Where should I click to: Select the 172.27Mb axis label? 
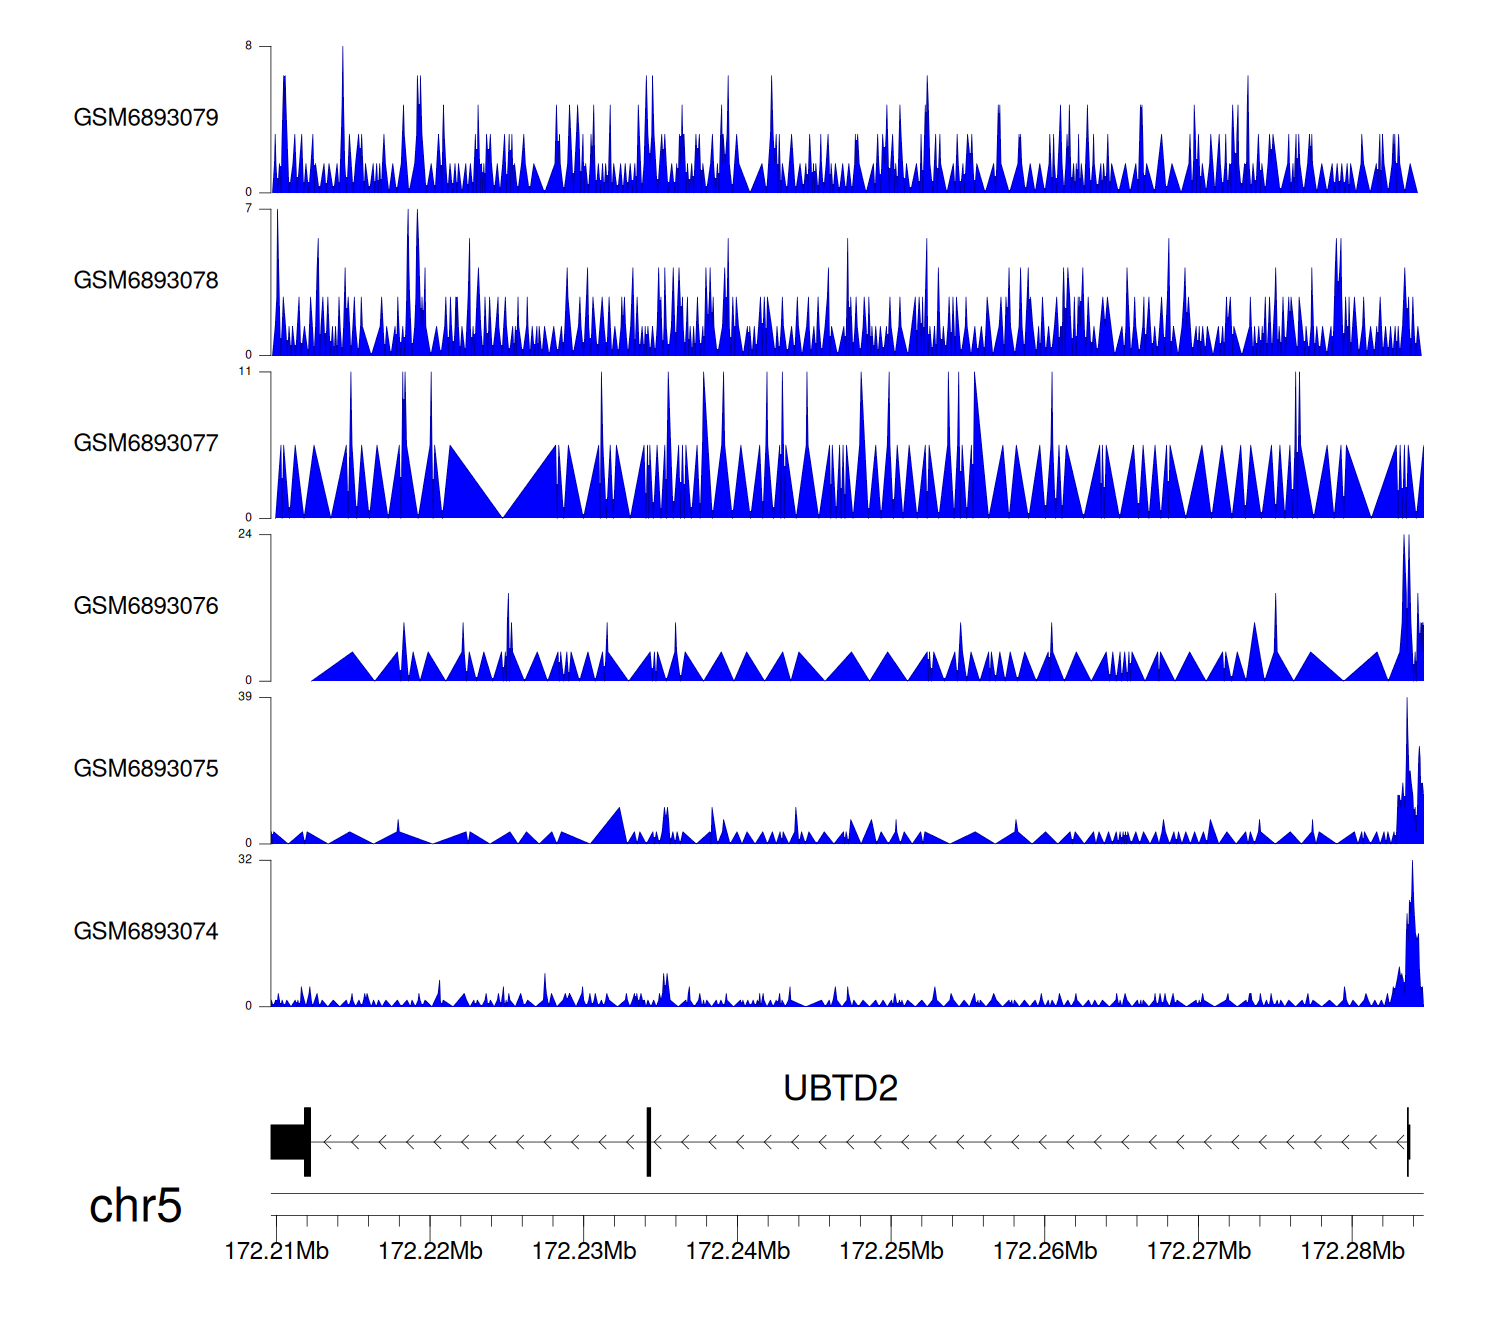[x=1198, y=1251]
